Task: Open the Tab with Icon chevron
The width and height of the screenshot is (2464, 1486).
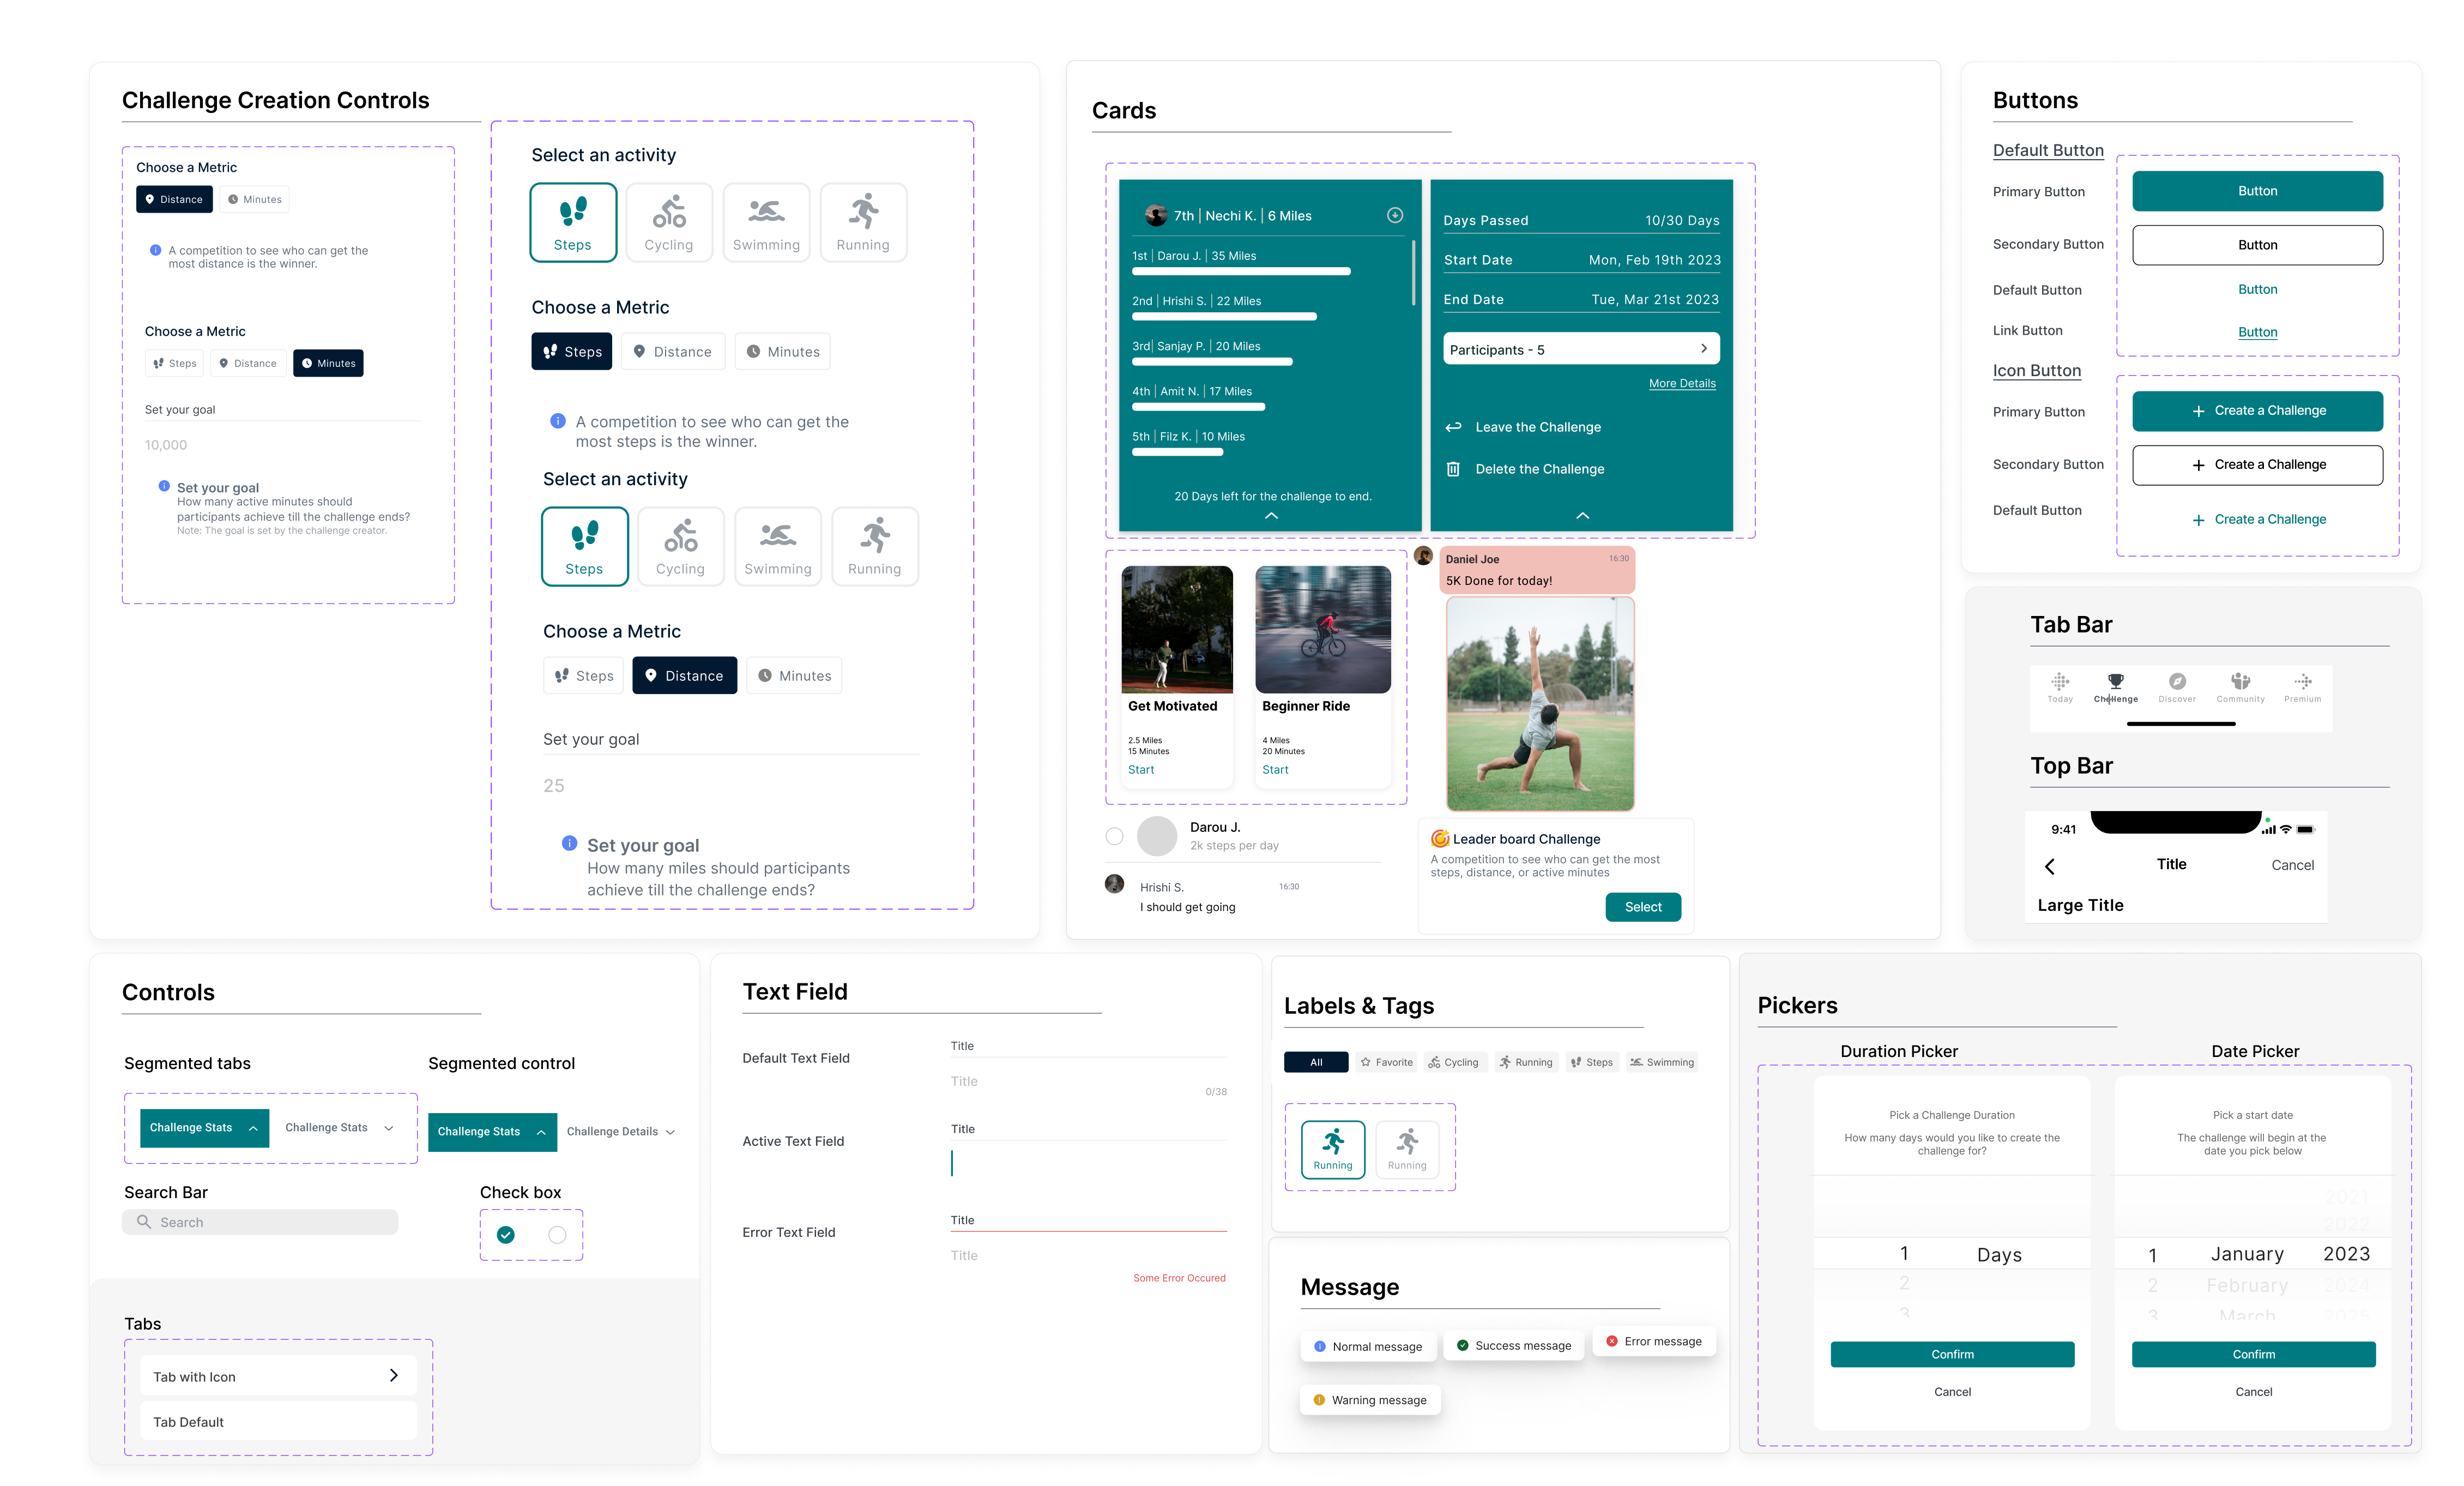Action: point(393,1375)
